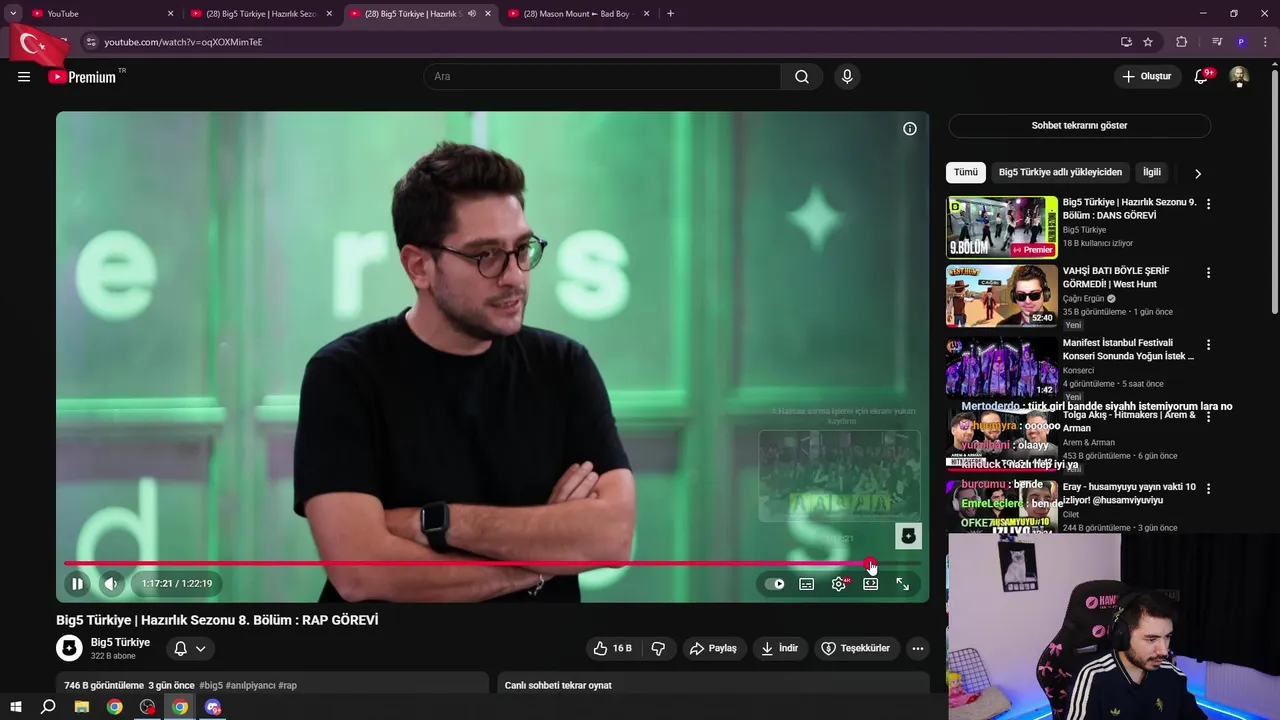Open the 'VAHŞİ BATI BÖYLE ŞERİF GÖRMEDİ' title
The width and height of the screenshot is (1280, 720).
[x=1115, y=277]
